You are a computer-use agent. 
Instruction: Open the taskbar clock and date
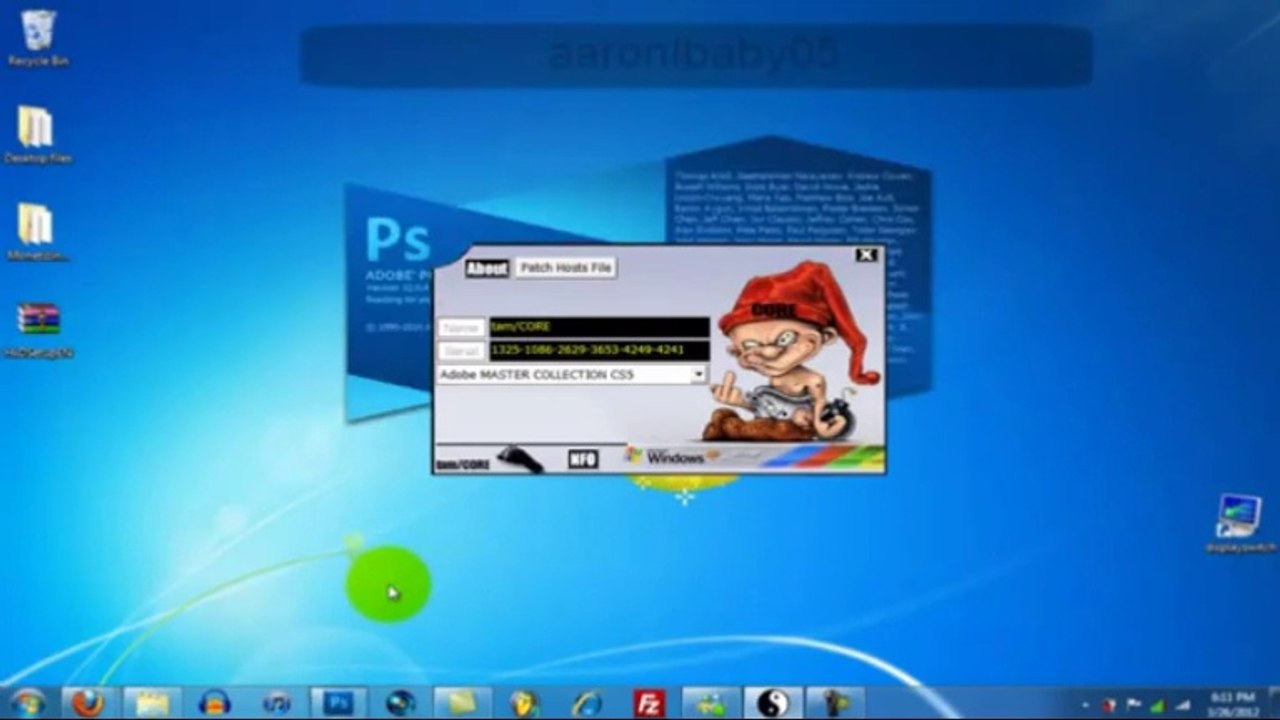click(x=1231, y=703)
